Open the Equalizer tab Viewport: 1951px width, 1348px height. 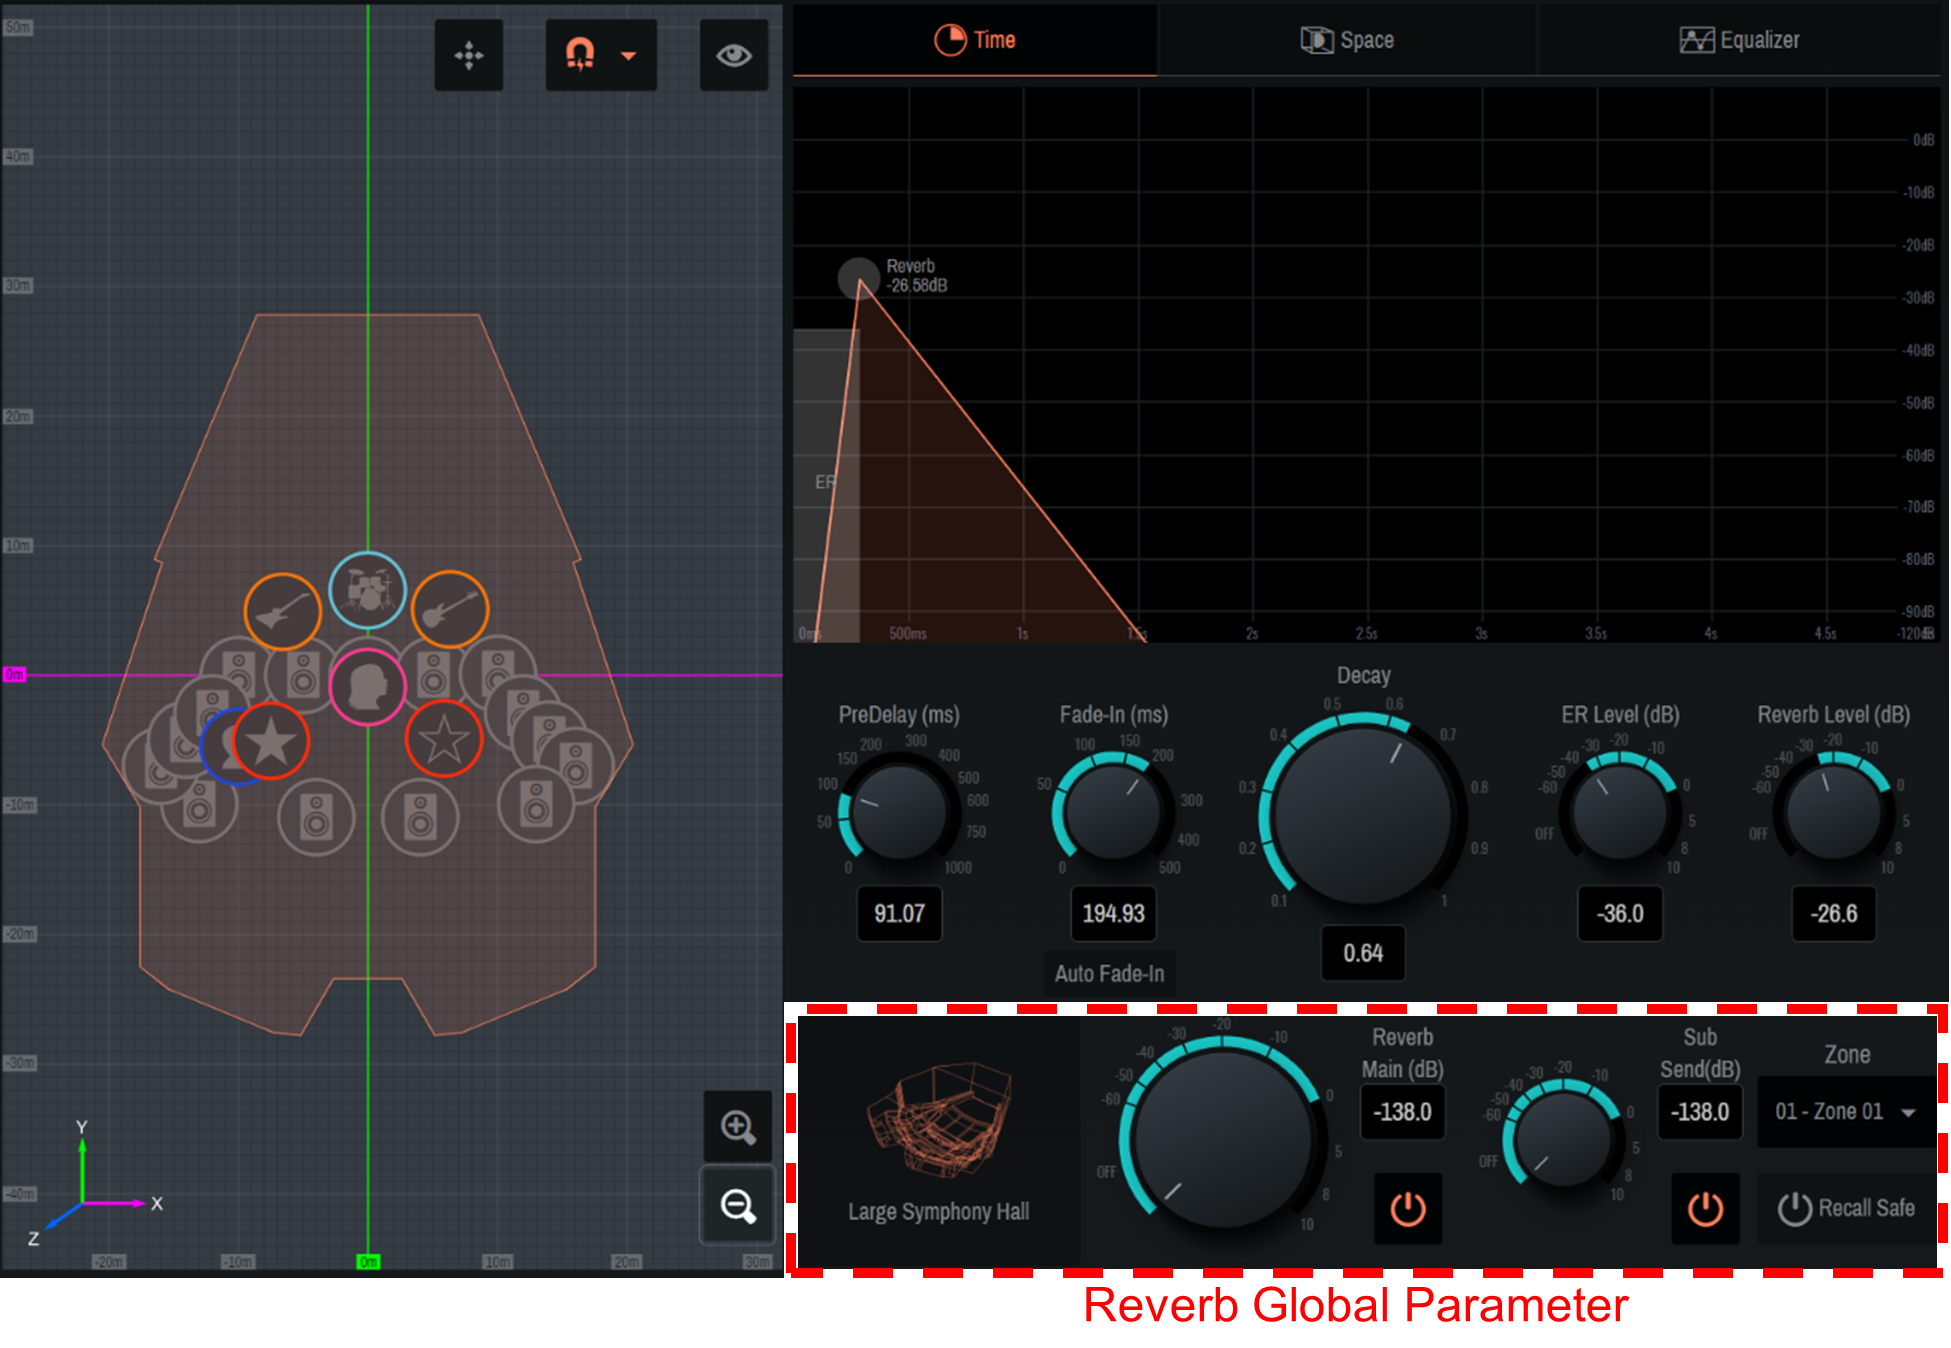coord(1740,40)
